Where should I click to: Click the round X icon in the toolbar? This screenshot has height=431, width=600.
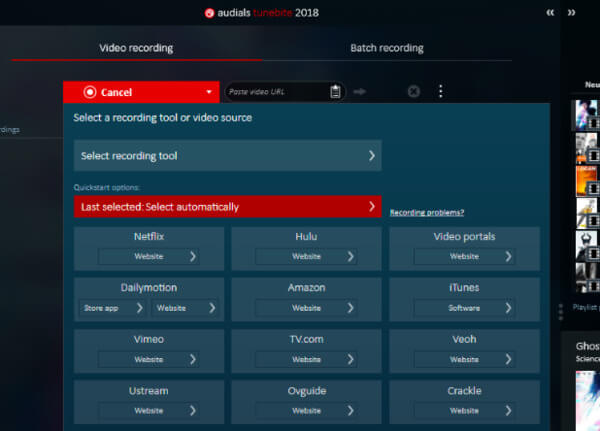click(x=414, y=91)
